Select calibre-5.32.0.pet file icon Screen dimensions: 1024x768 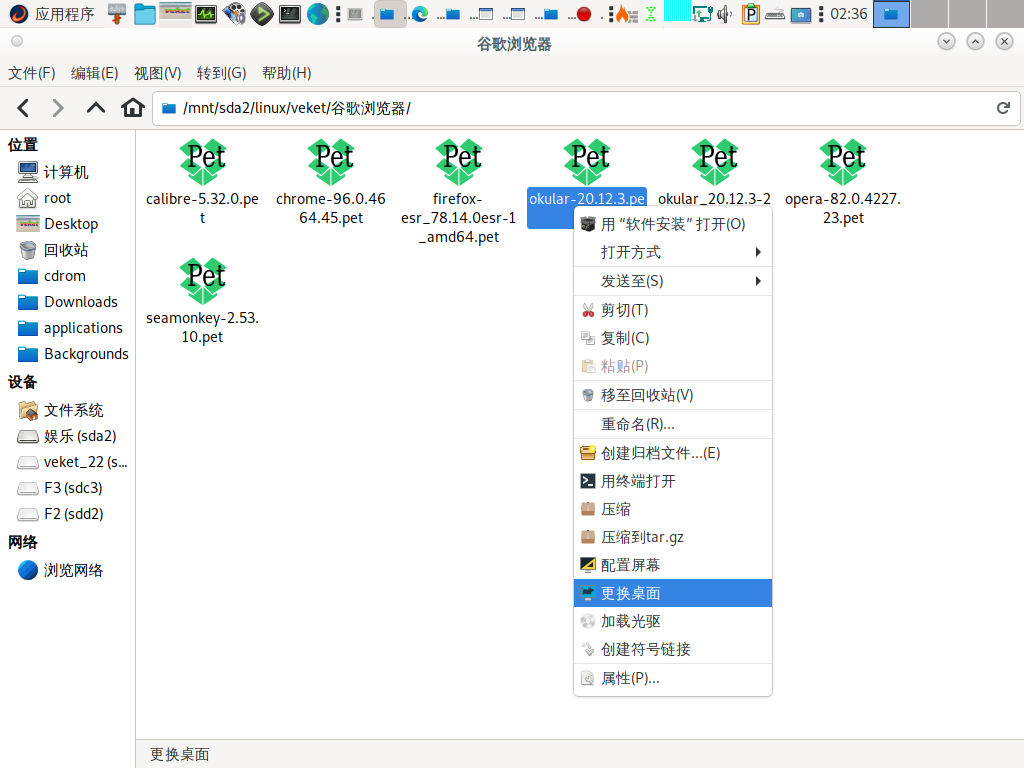[202, 161]
